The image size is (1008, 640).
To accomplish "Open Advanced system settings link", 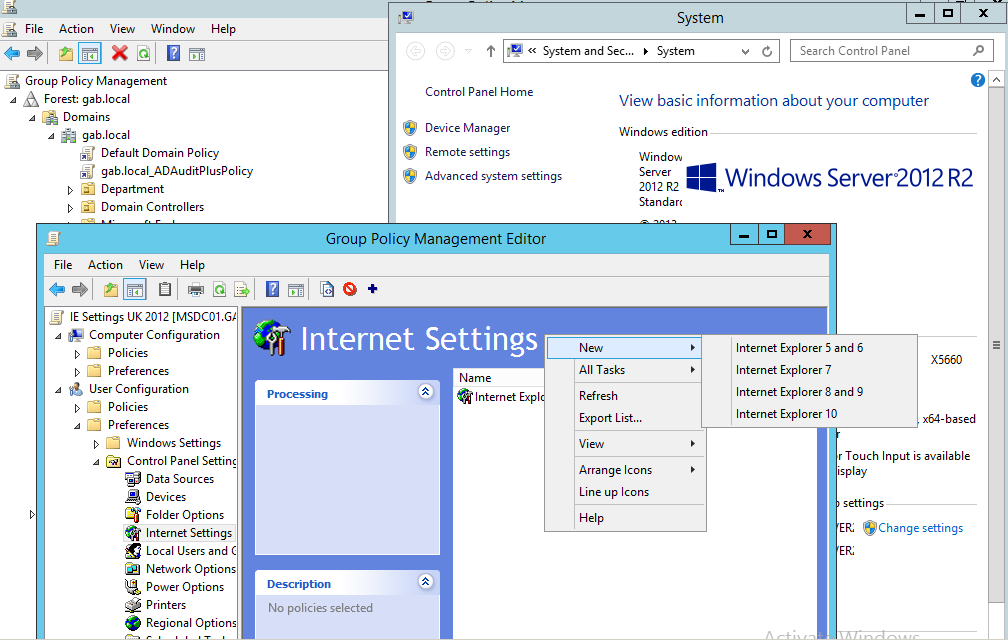I will tap(493, 176).
